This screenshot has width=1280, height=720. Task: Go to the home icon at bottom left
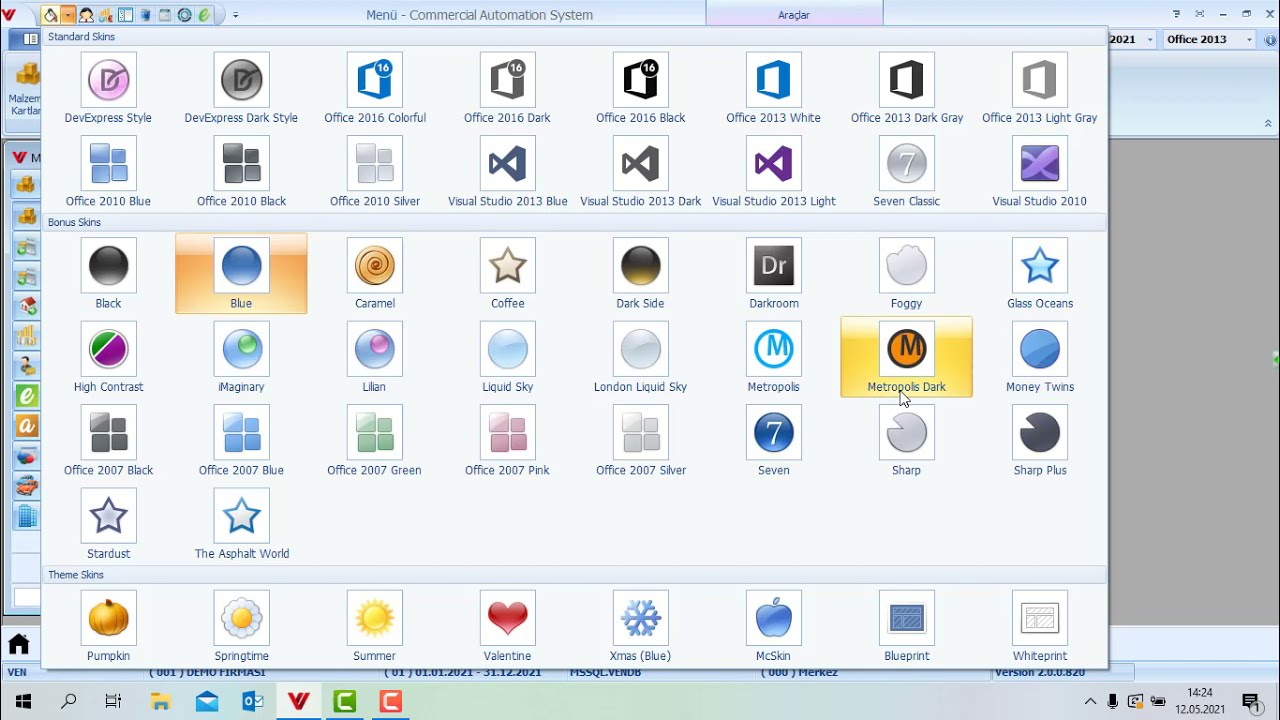click(x=19, y=643)
